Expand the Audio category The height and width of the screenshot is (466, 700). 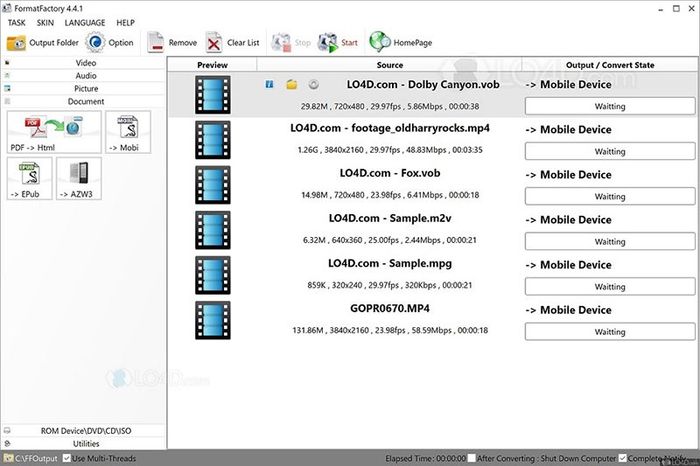tap(84, 76)
